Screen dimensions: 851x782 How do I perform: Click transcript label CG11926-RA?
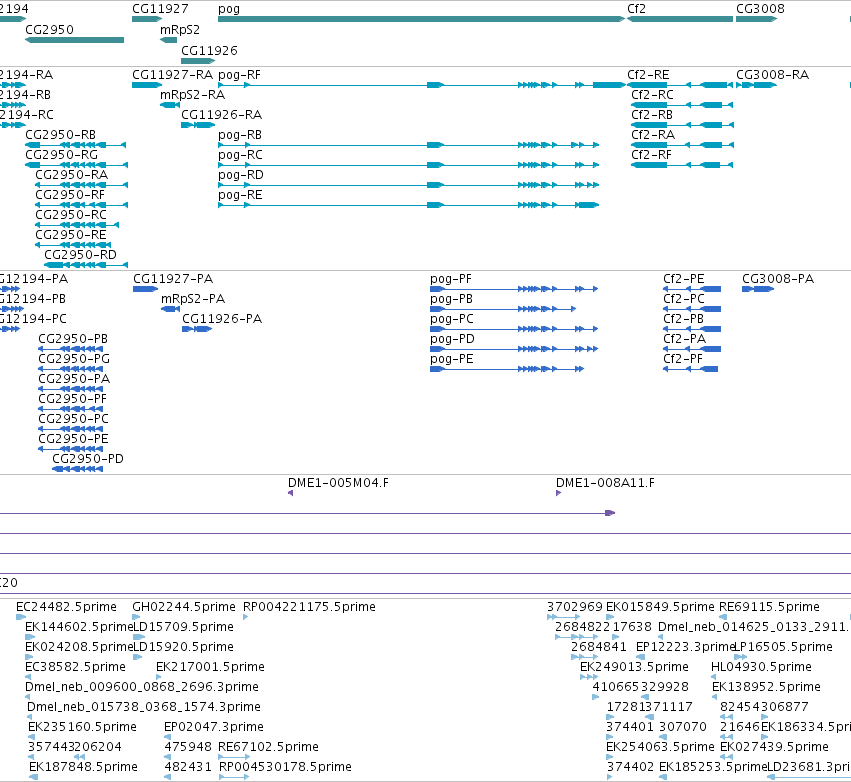pyautogui.click(x=221, y=115)
